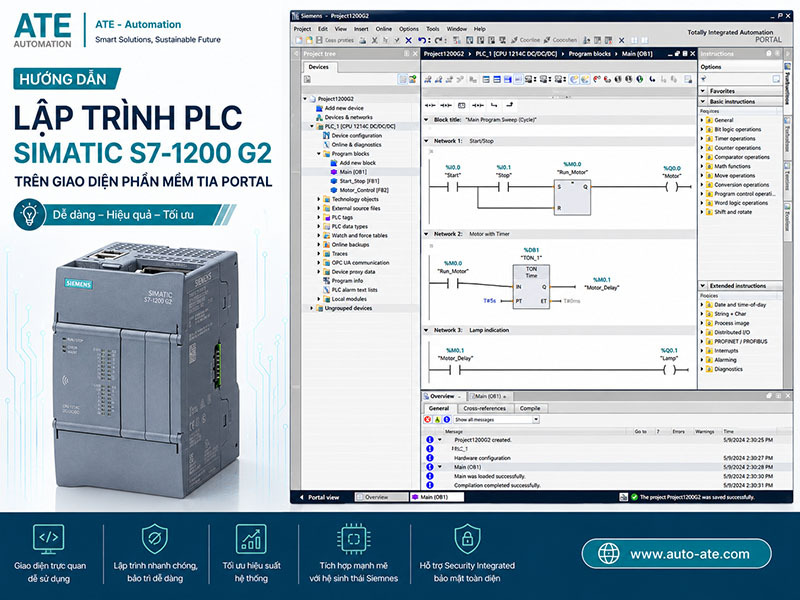The image size is (800, 600).
Task: Click the TON Time block in Network 2
Action: 531,286
